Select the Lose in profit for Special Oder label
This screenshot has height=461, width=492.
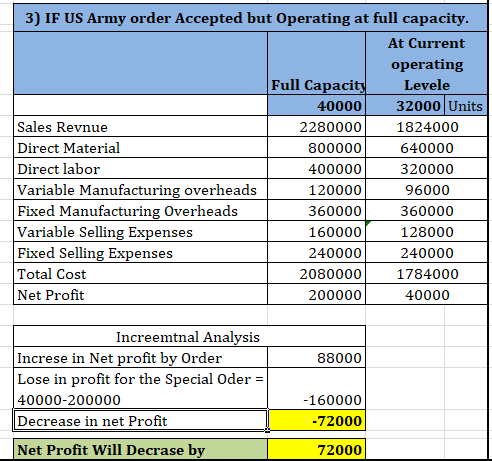[140, 389]
